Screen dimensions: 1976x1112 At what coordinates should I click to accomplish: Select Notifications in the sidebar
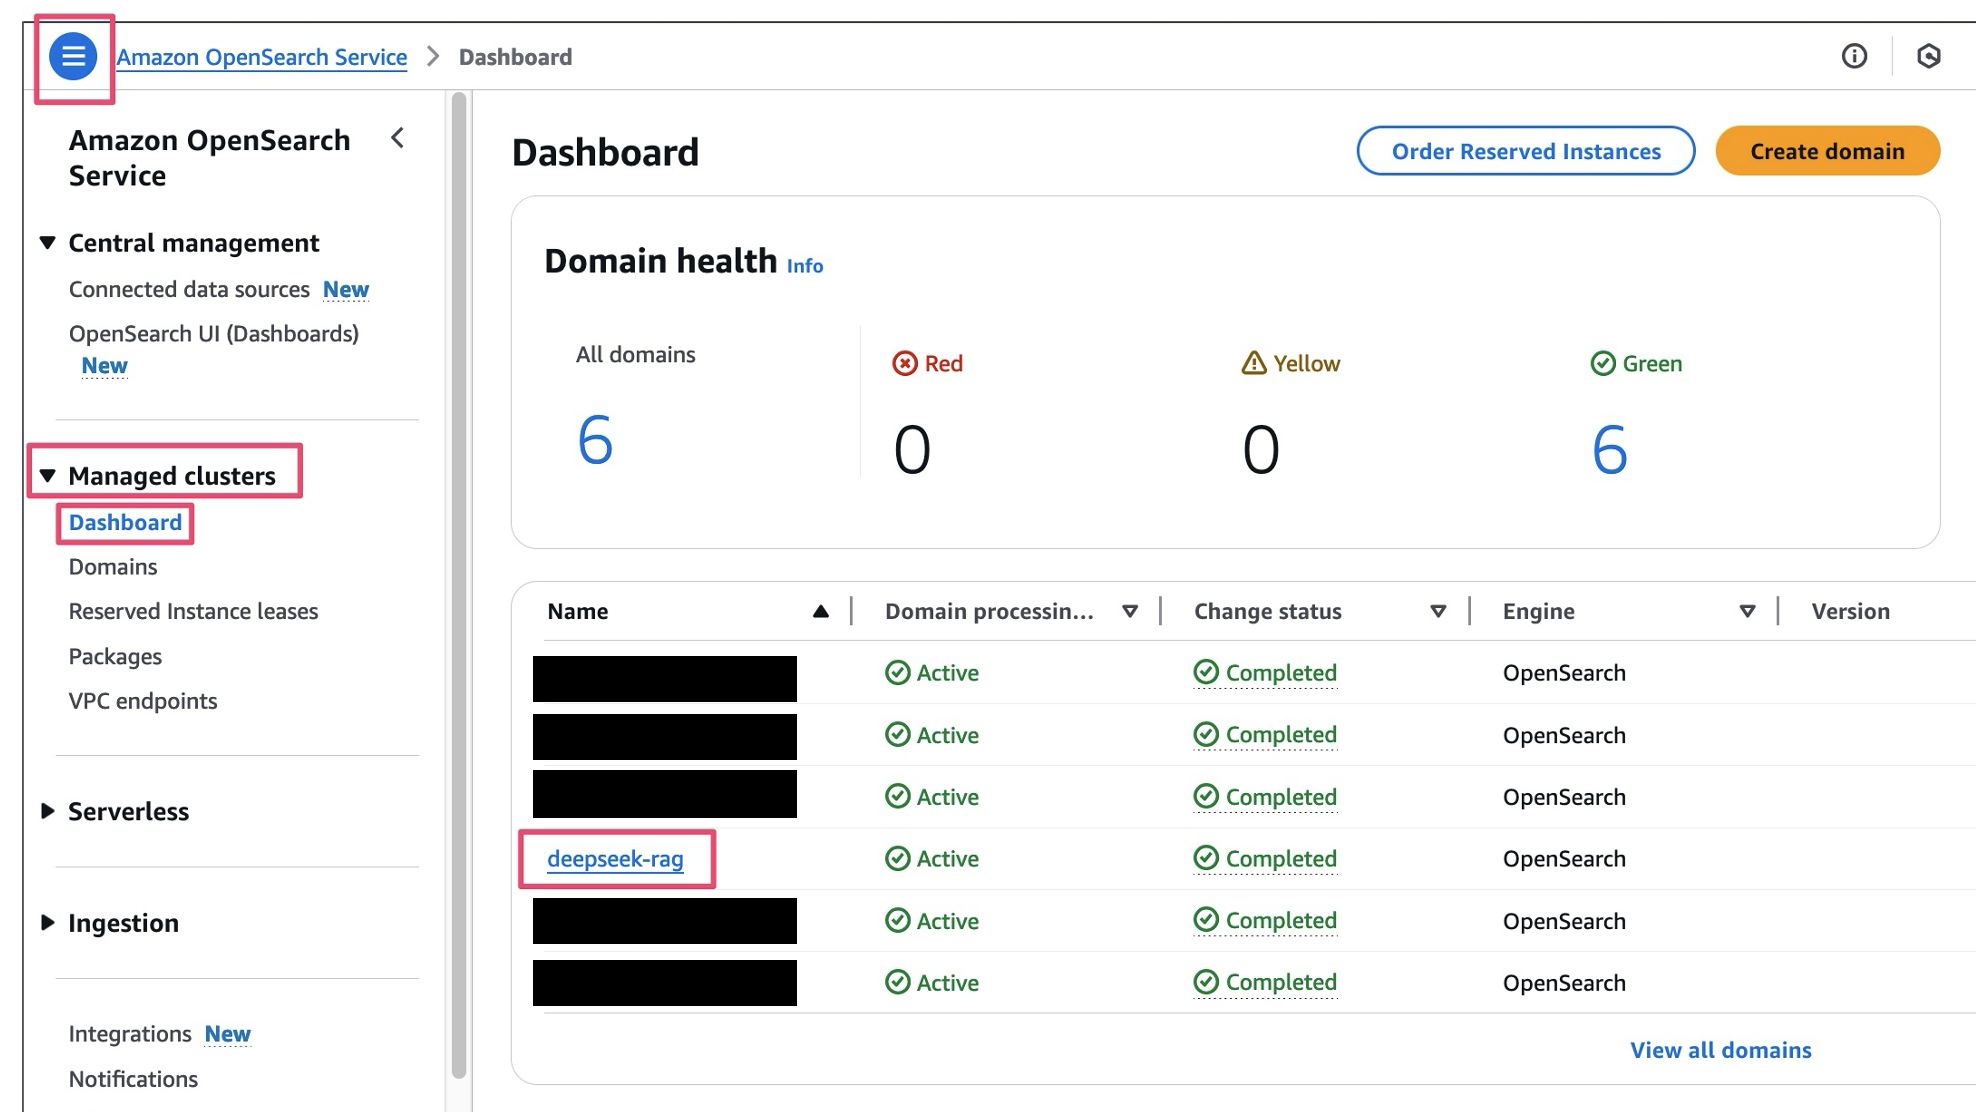click(133, 1079)
